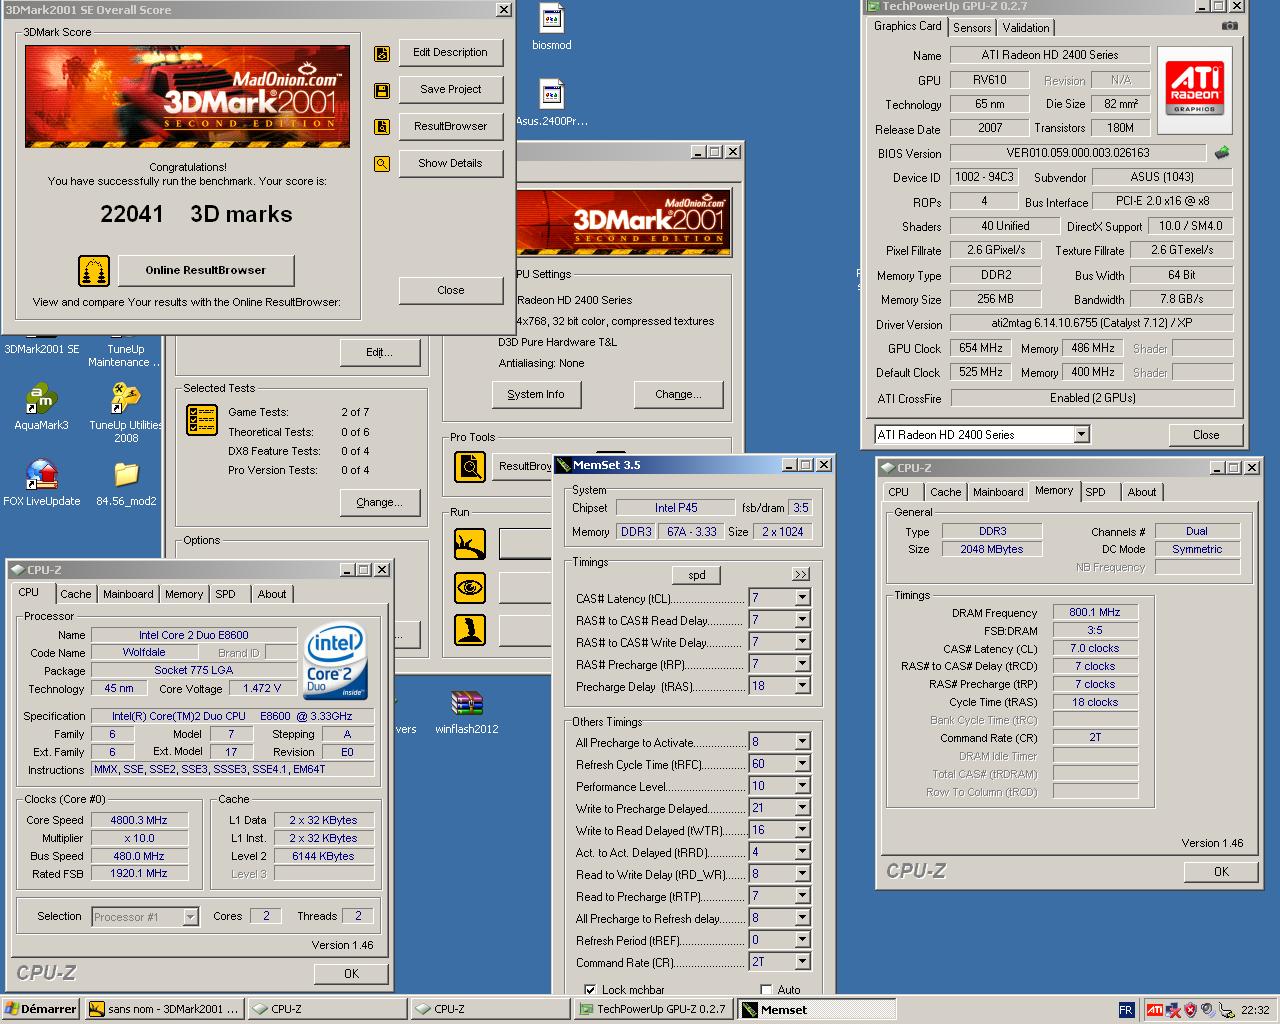Image resolution: width=1280 pixels, height=1024 pixels.
Task: Open RAS# Precharge (tRP) dropdown
Action: coord(801,664)
